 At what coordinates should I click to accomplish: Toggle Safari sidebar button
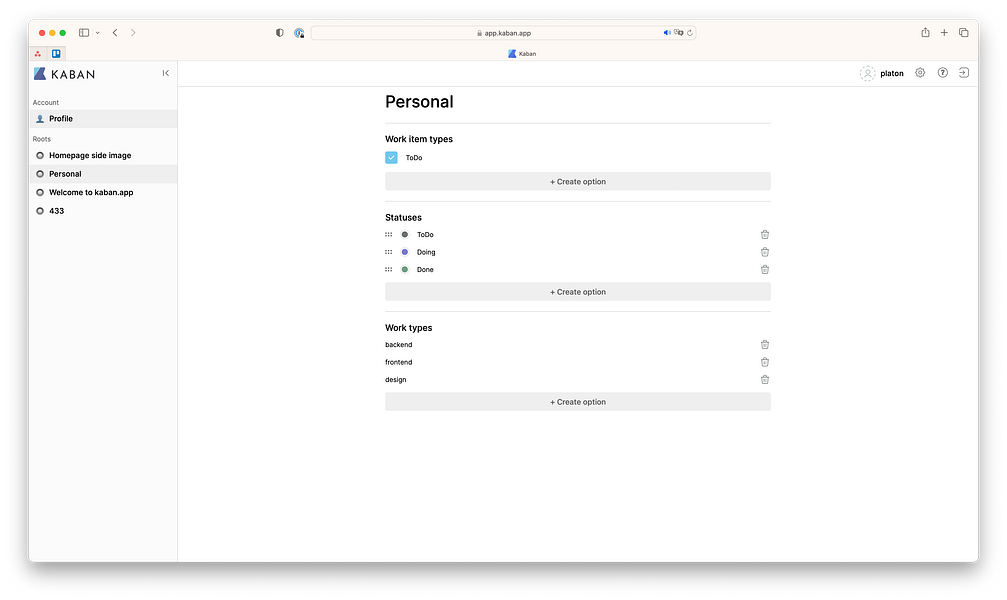pos(84,33)
